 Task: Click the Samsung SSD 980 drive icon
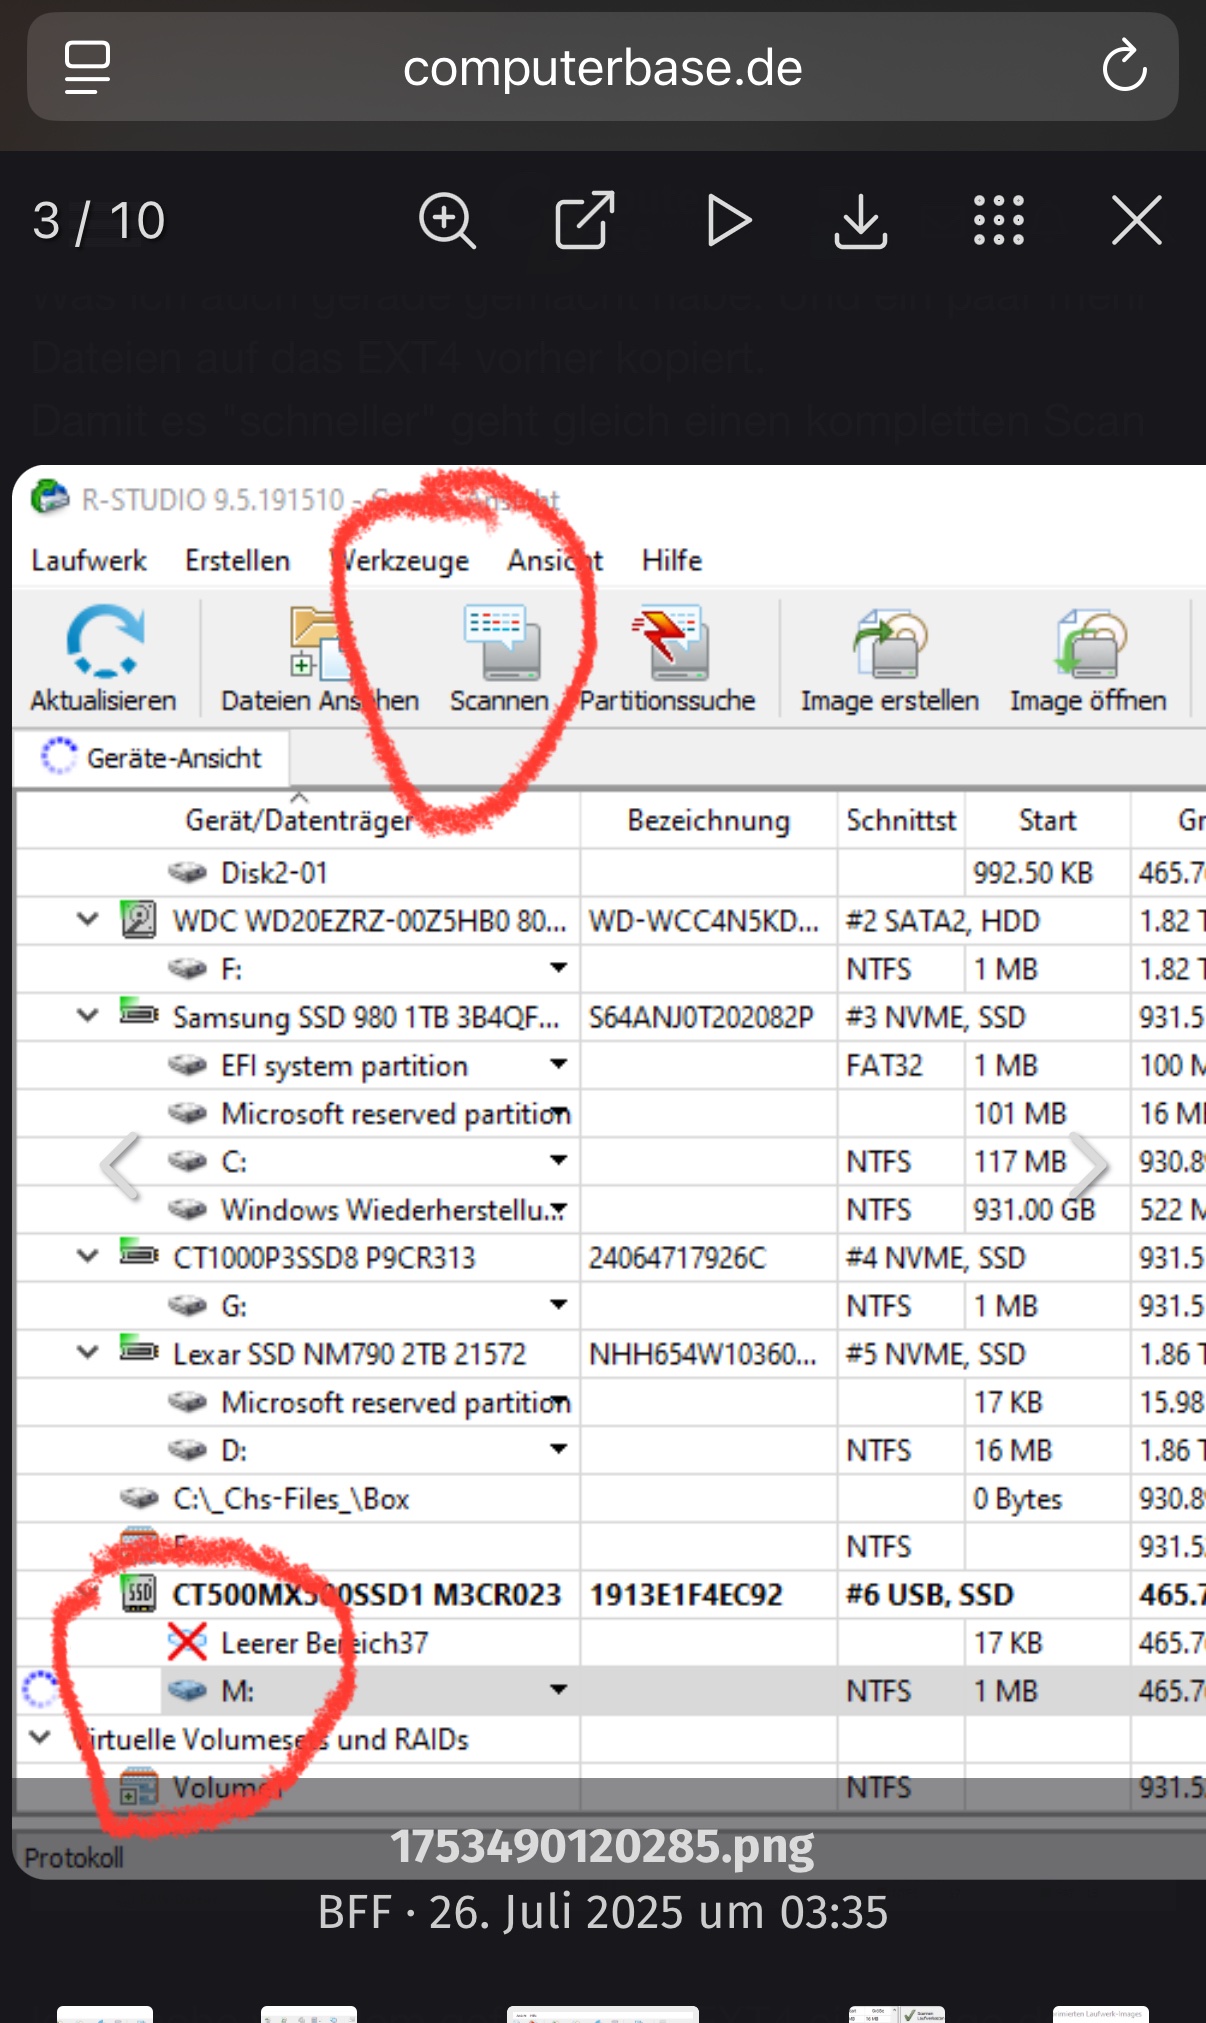(x=138, y=1013)
